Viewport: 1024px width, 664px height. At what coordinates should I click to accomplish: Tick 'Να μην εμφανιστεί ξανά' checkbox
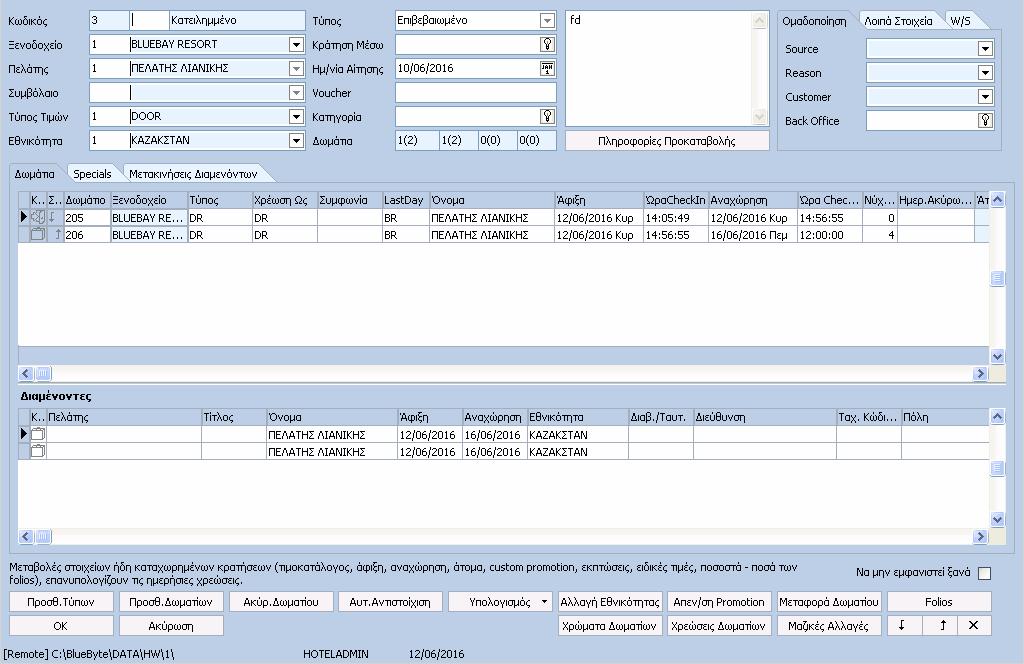pyautogui.click(x=985, y=573)
